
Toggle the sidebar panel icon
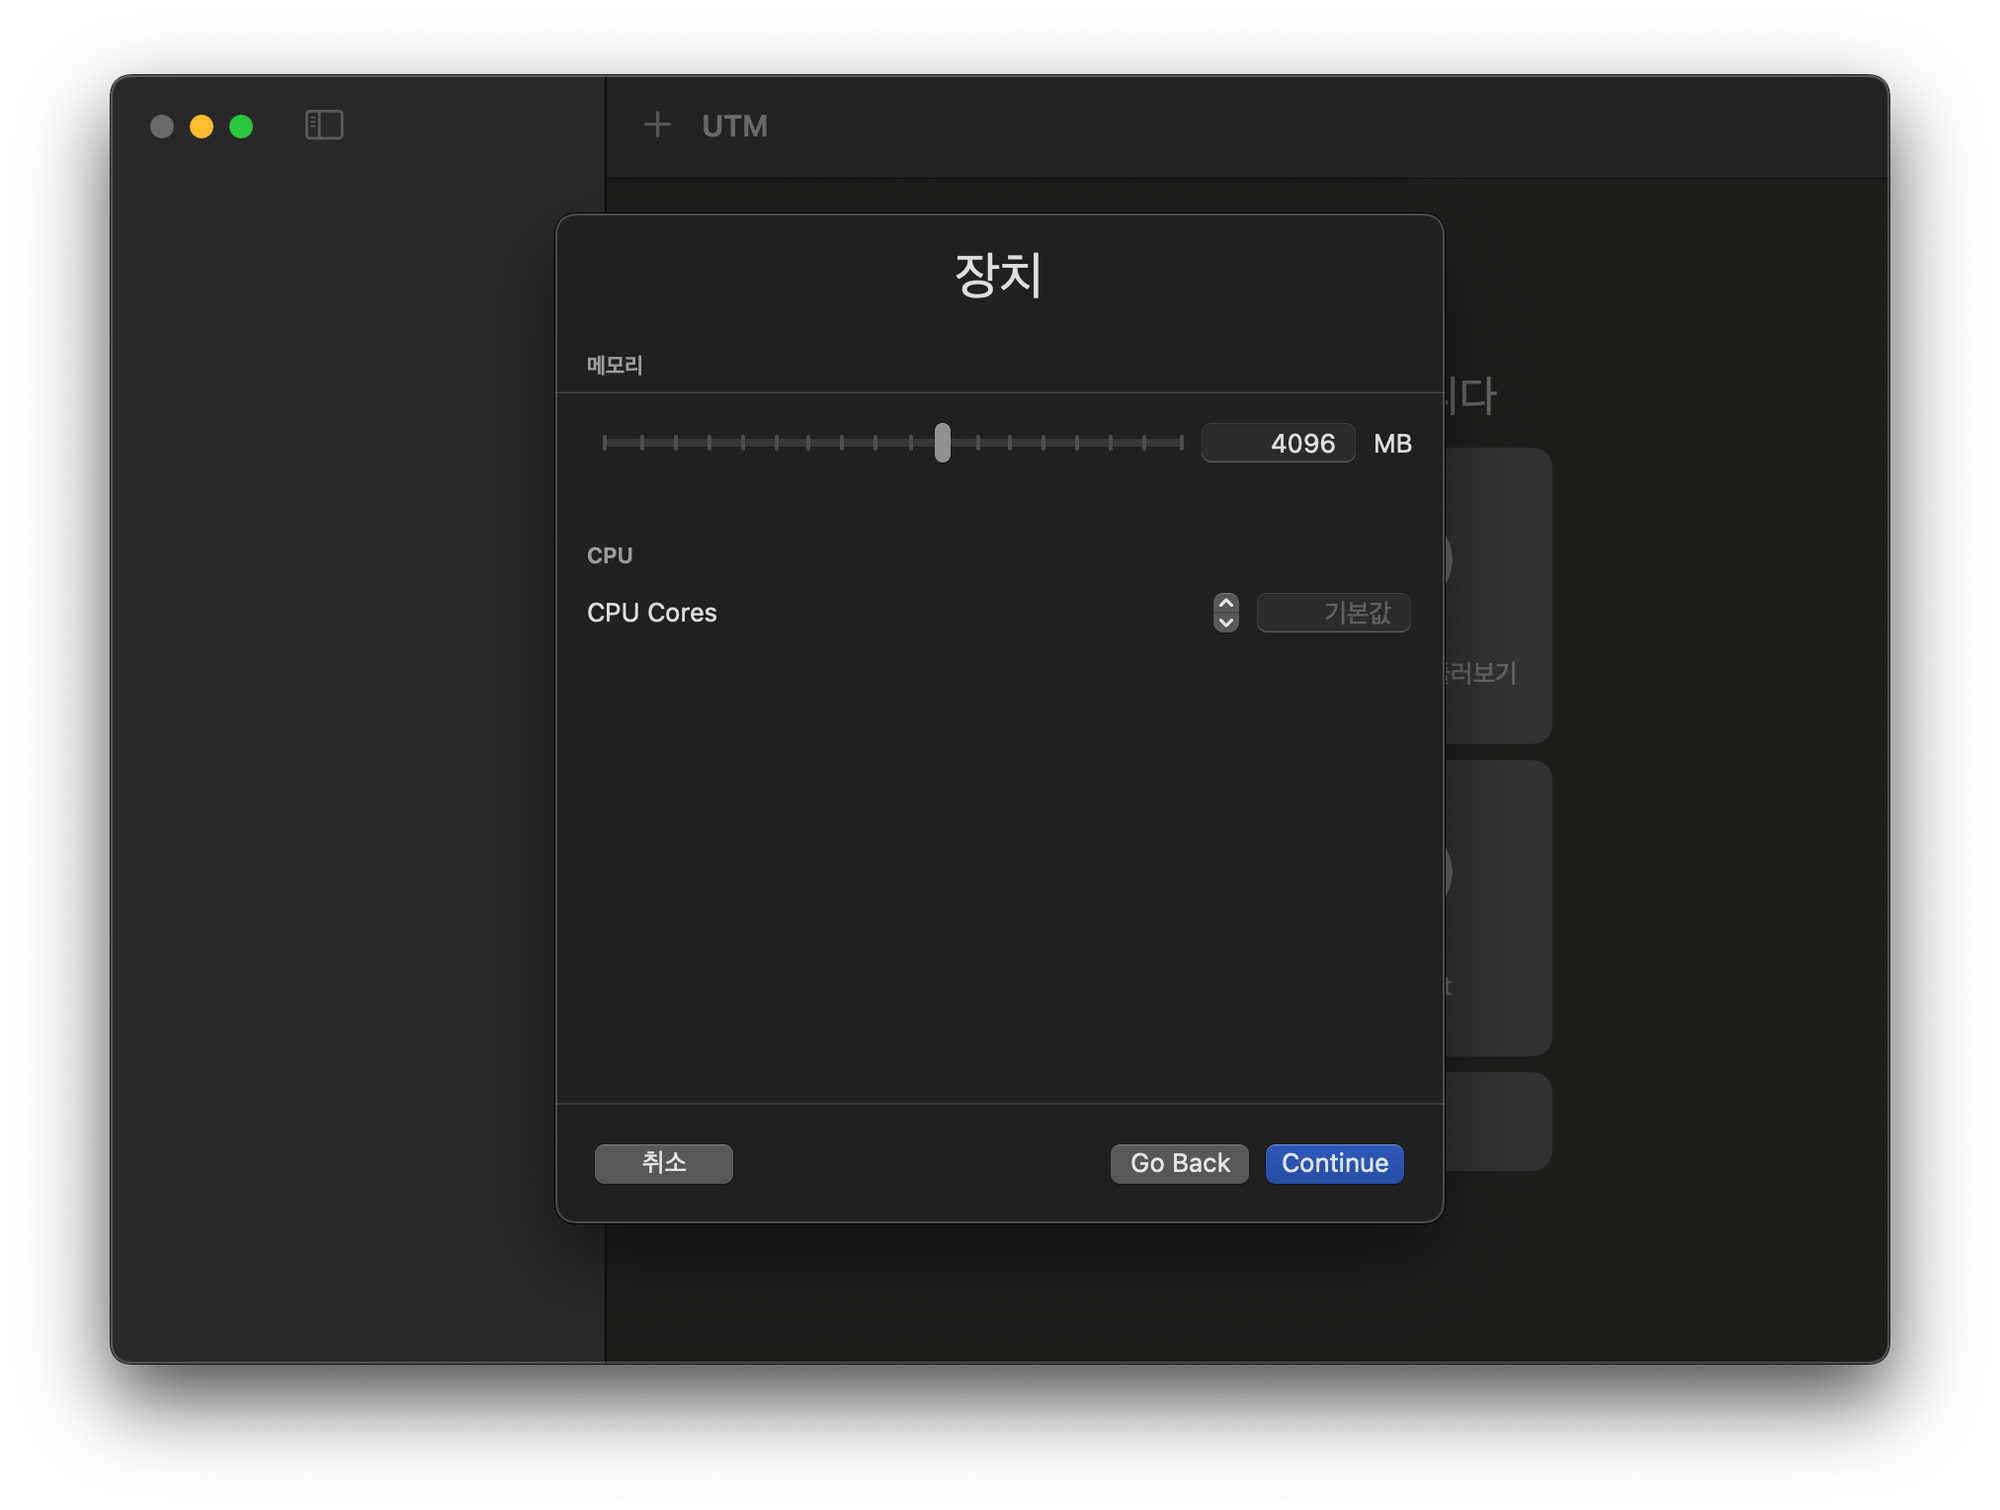tap(323, 125)
